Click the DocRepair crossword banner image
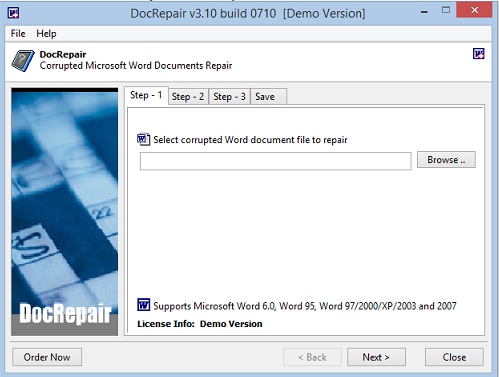 64,212
